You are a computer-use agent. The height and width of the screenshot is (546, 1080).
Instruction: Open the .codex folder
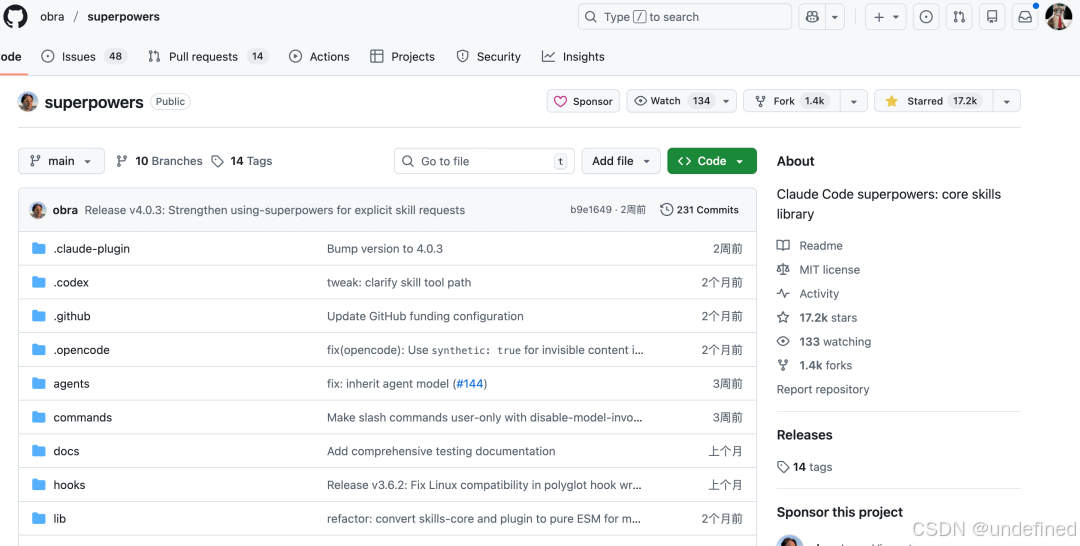pos(71,282)
